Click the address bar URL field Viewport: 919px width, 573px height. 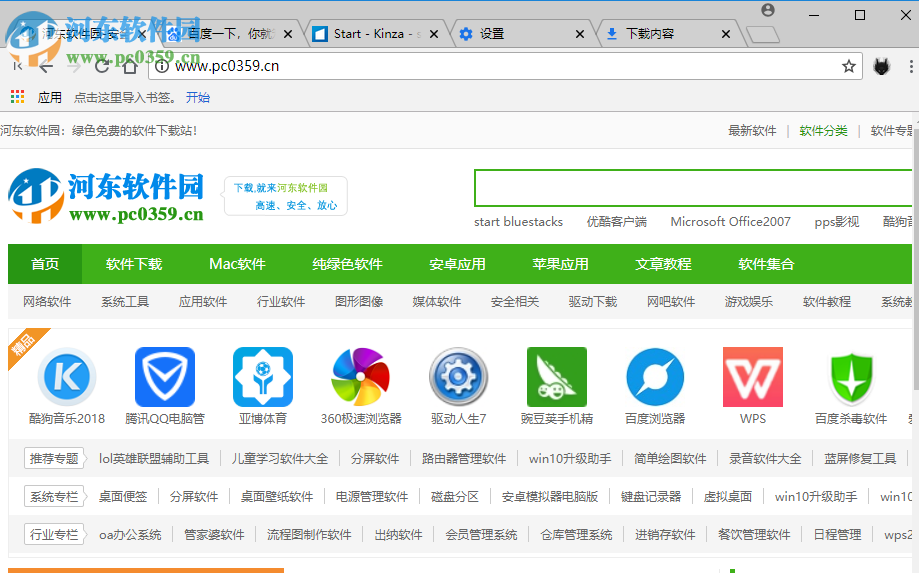[x=504, y=66]
